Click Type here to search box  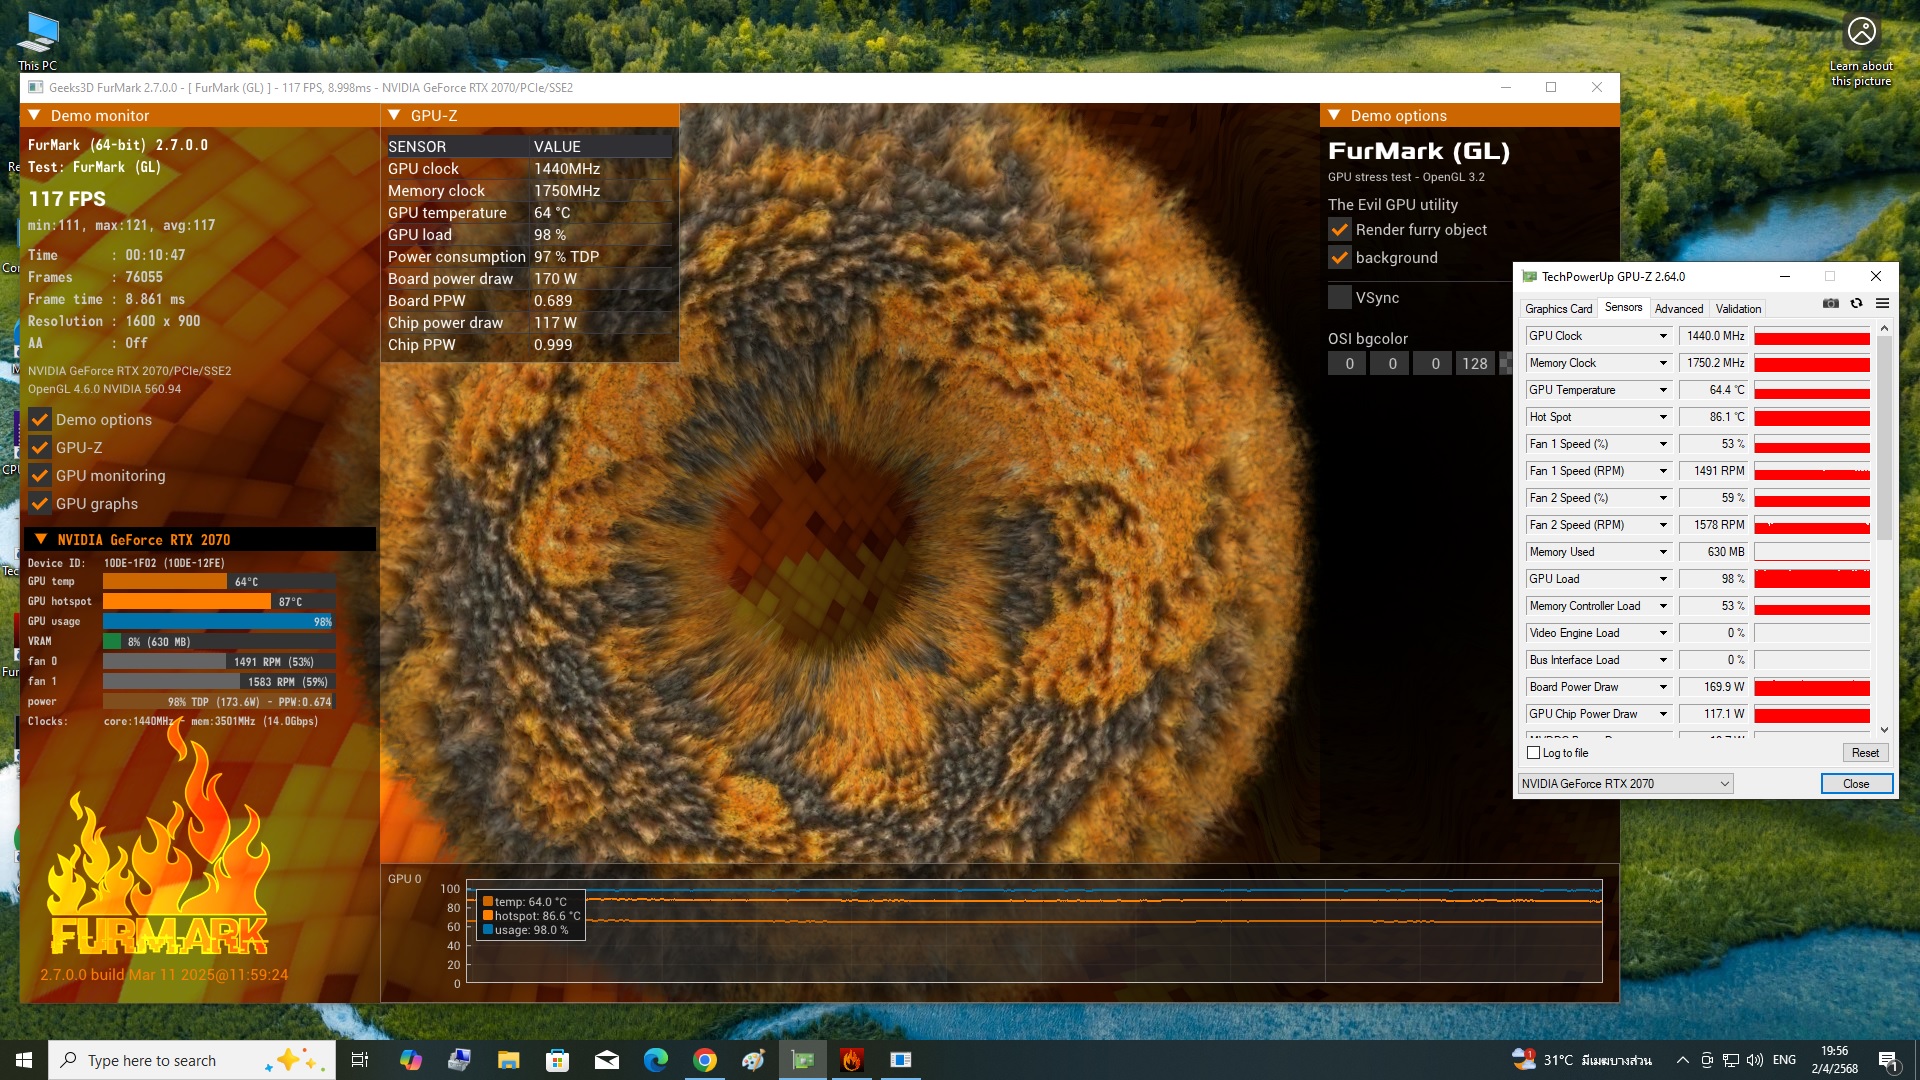point(192,1060)
